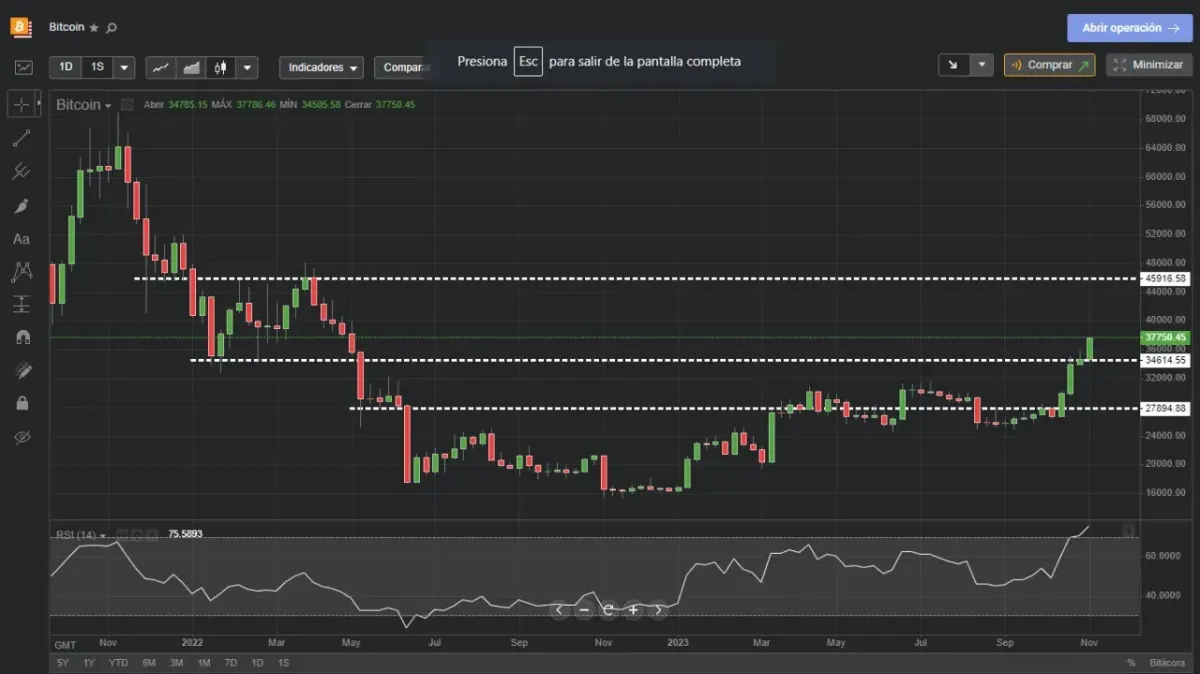This screenshot has height=674, width=1200.
Task: Click the chart zoom in plus button
Action: pyautogui.click(x=633, y=609)
